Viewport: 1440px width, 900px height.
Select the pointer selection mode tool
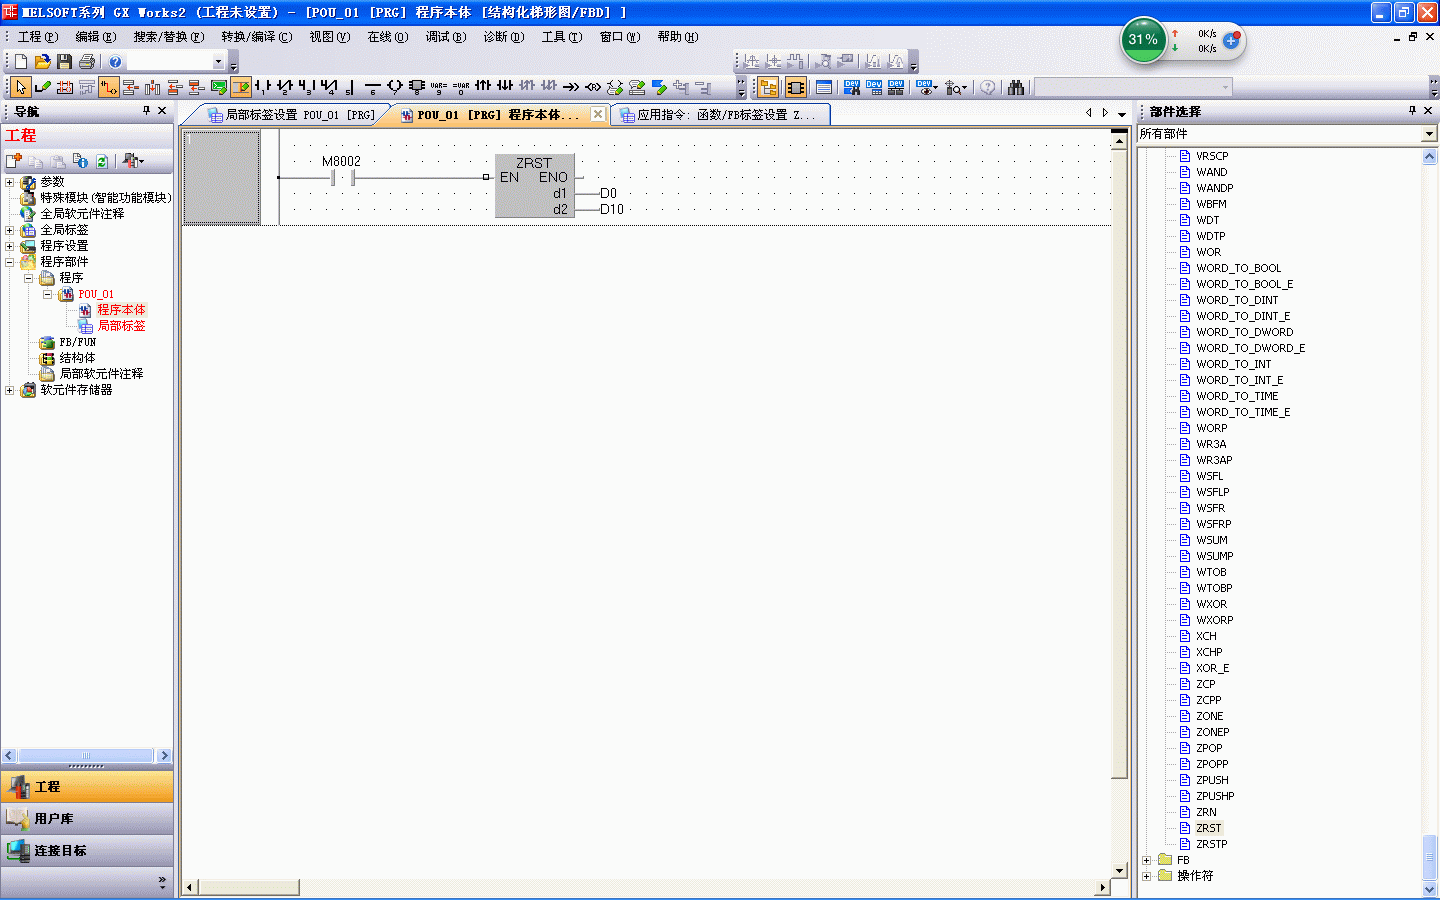[x=20, y=88]
